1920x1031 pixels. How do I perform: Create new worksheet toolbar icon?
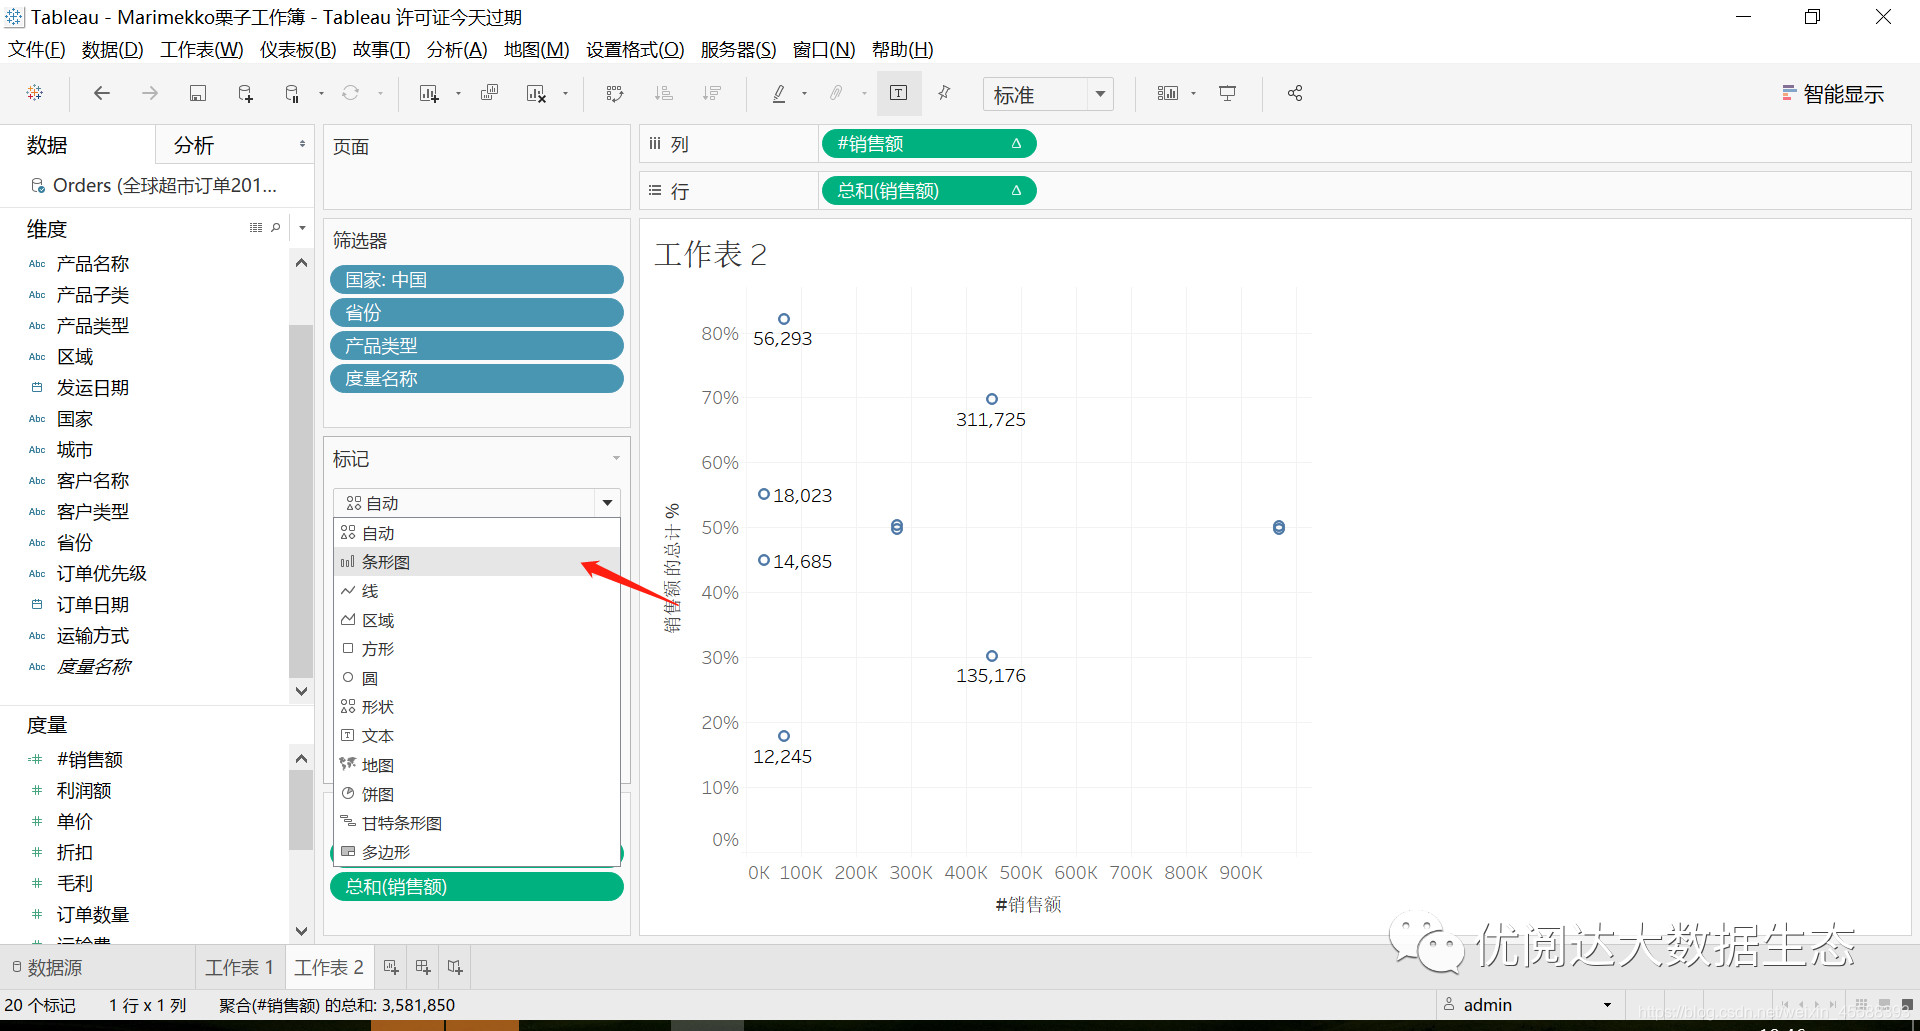click(429, 93)
